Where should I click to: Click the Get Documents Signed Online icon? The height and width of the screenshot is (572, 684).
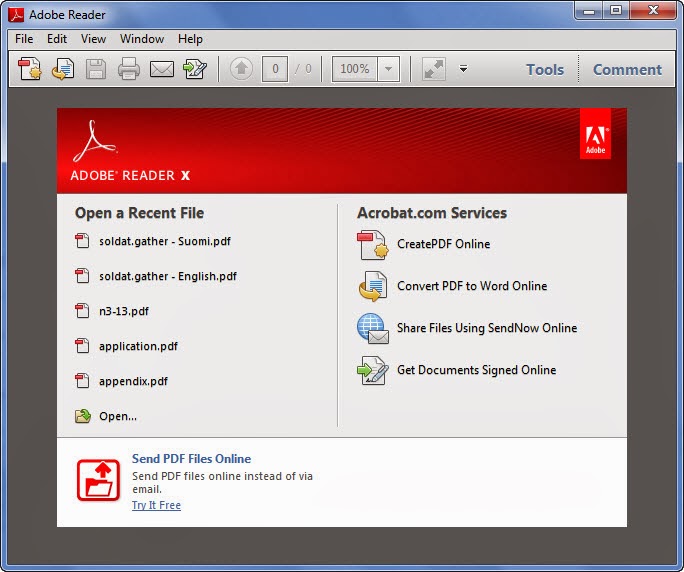point(373,370)
